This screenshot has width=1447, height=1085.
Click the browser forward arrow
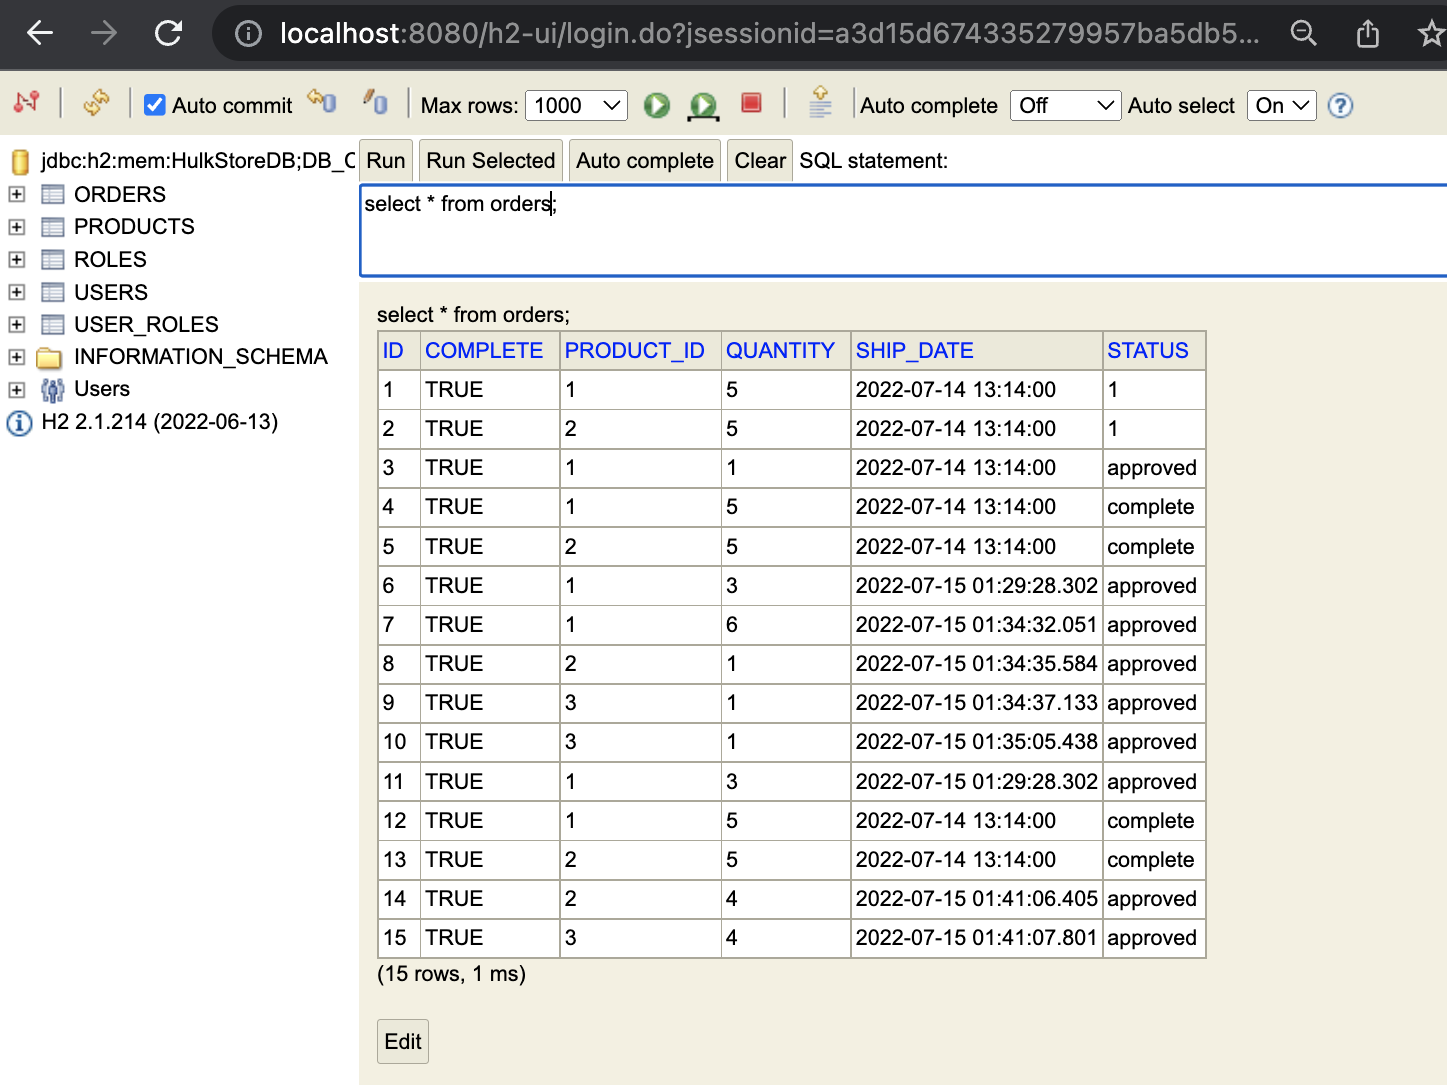[x=104, y=33]
